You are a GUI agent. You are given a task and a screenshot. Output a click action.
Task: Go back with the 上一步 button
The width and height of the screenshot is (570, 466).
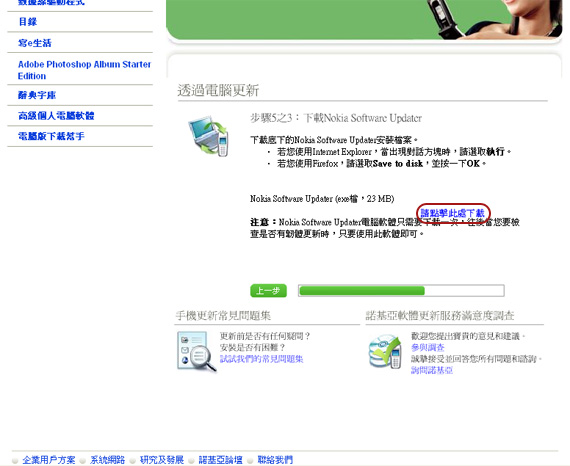[268, 291]
